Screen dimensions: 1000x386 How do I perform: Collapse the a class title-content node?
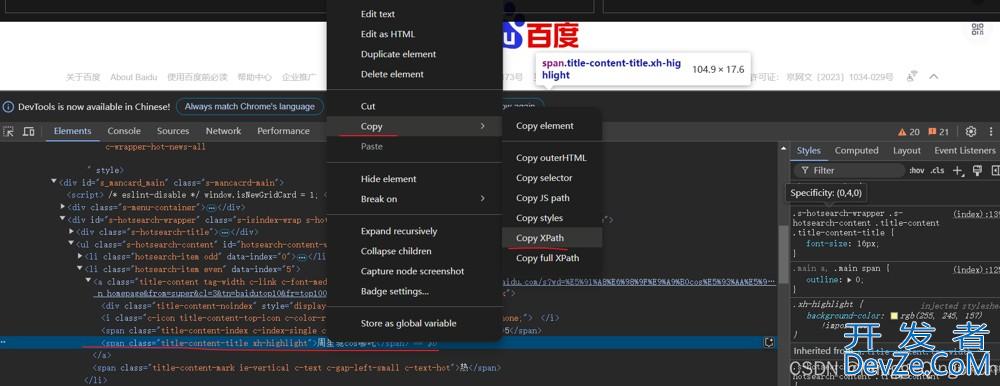coord(88,281)
